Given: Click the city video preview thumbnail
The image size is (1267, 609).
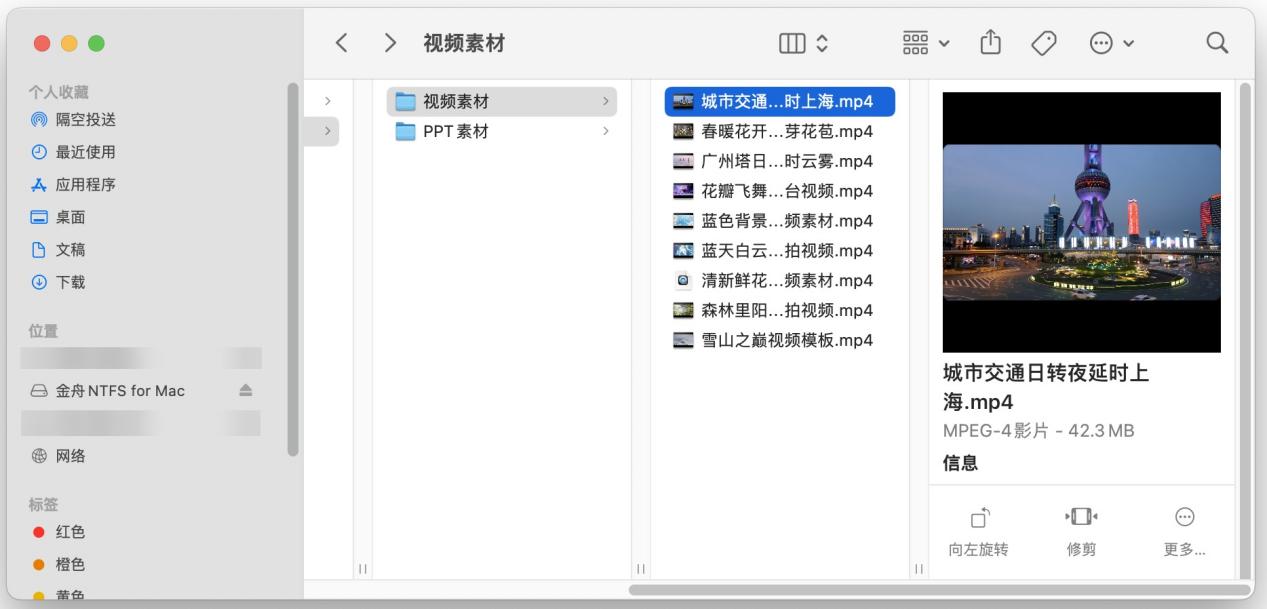Looking at the screenshot, I should (1081, 222).
